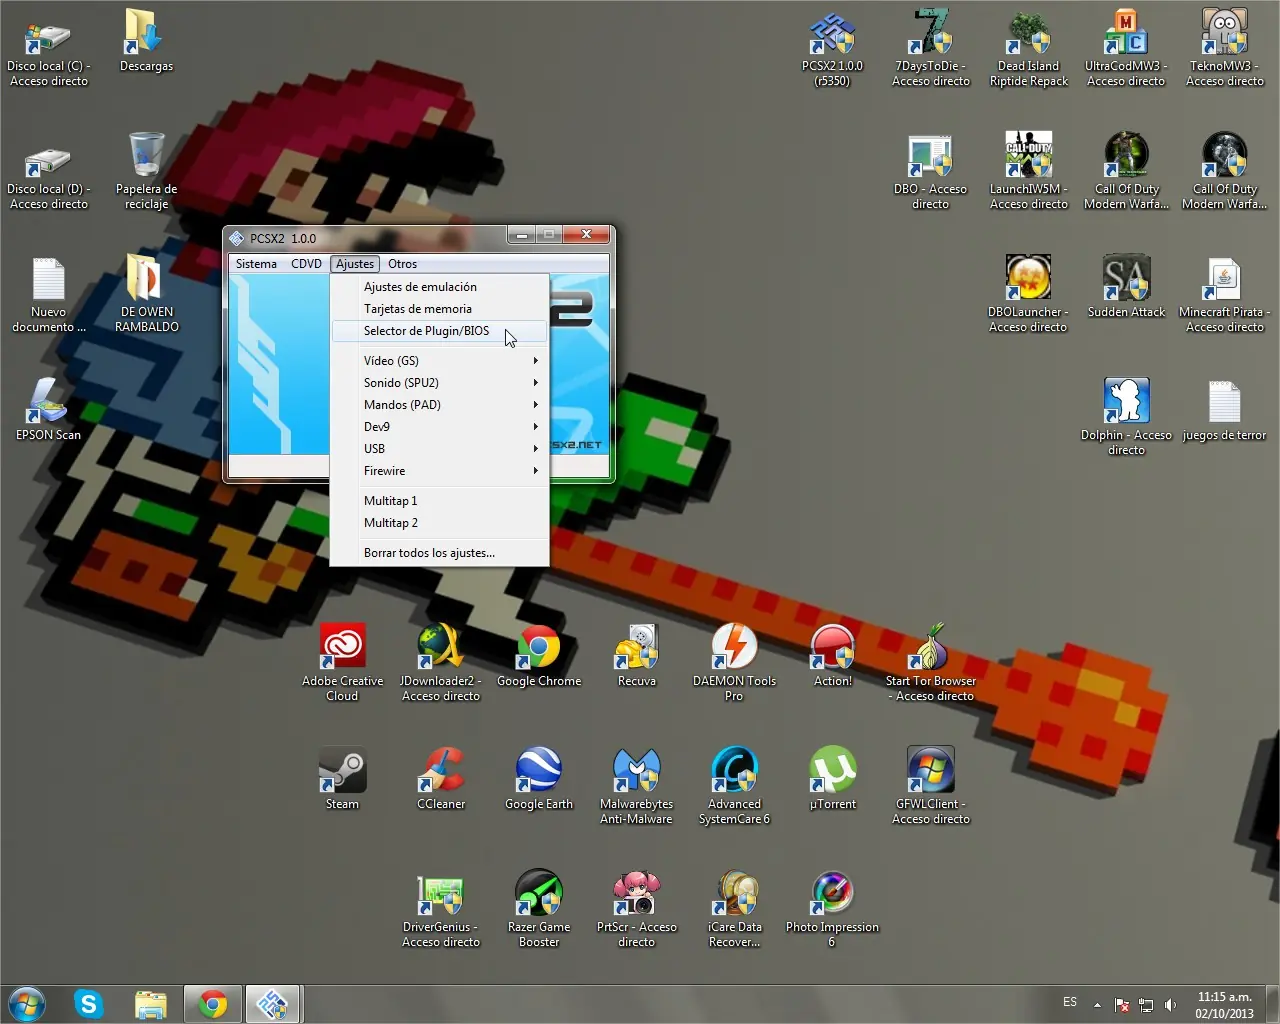This screenshot has width=1280, height=1024.
Task: Open the CDVD menu in PCSX2
Action: pos(306,264)
